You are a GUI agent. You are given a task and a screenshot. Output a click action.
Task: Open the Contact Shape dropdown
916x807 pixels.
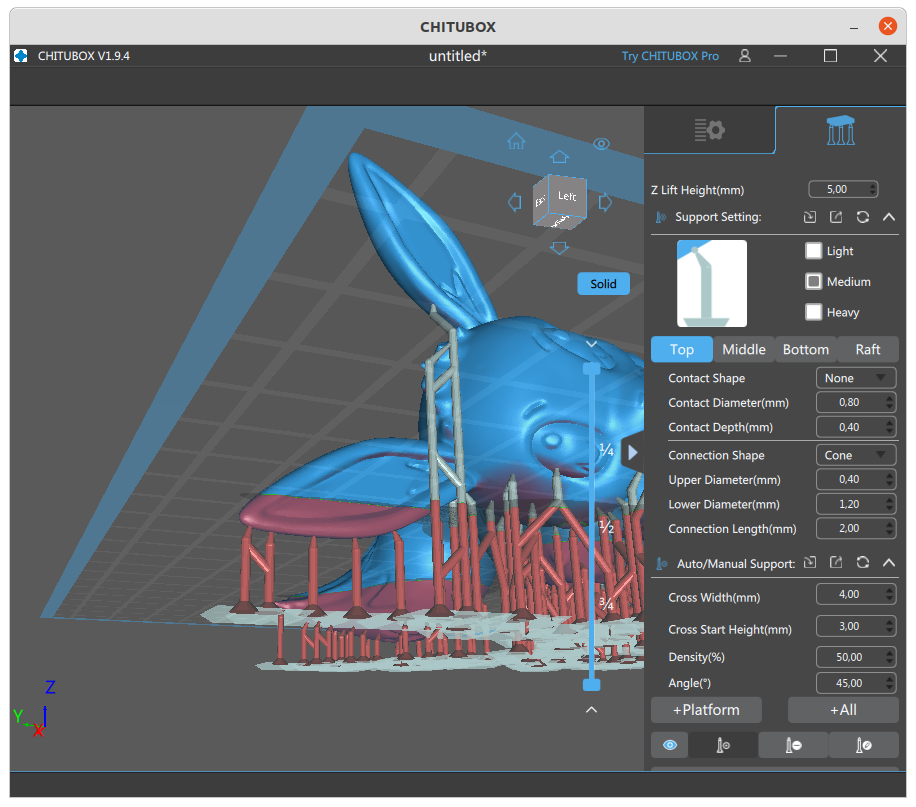856,378
